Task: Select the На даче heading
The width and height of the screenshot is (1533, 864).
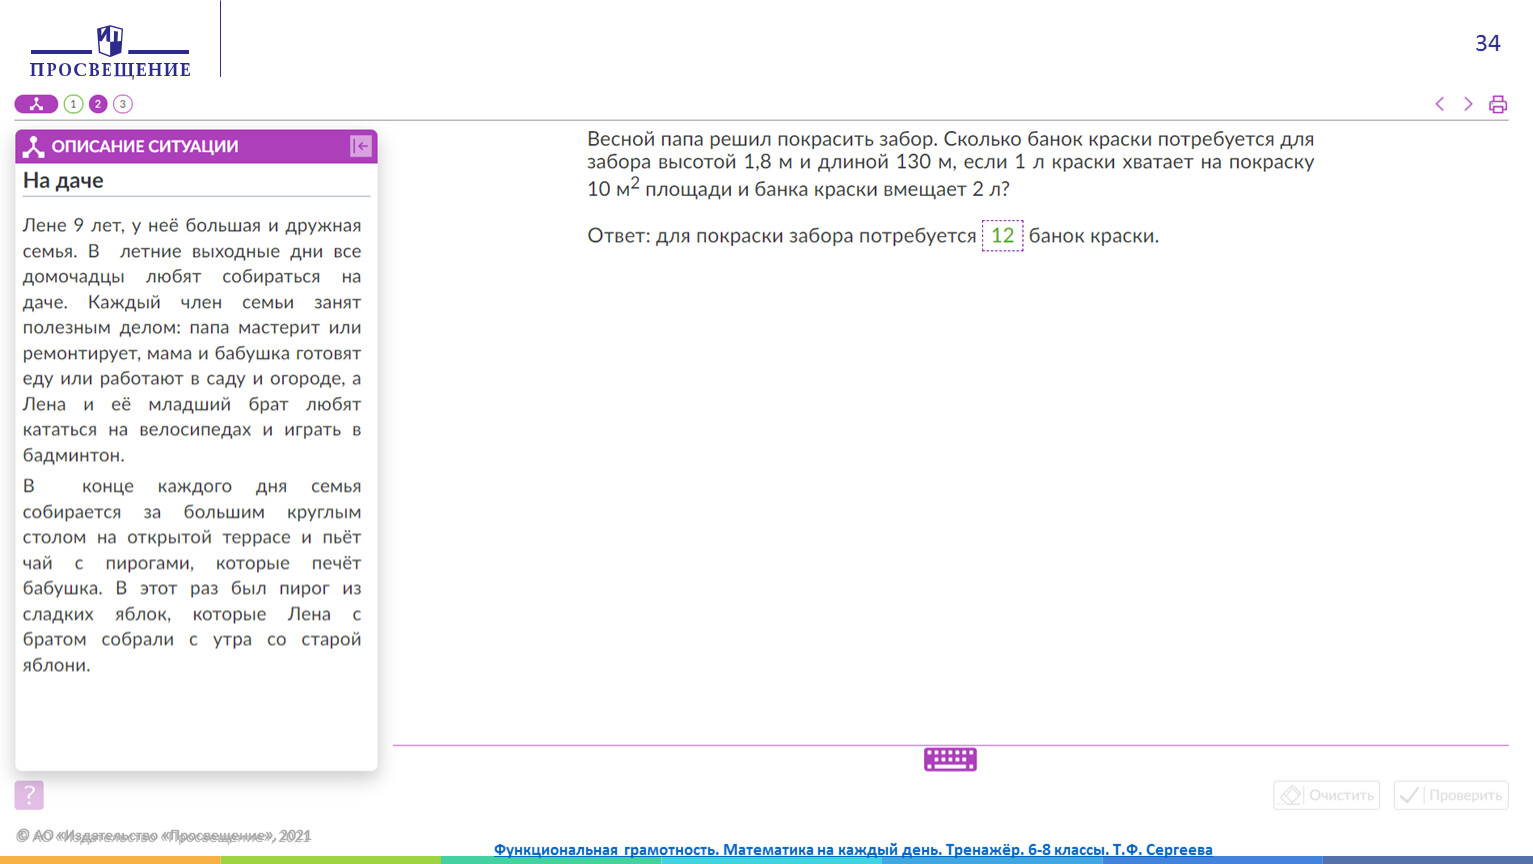Action: click(x=63, y=181)
